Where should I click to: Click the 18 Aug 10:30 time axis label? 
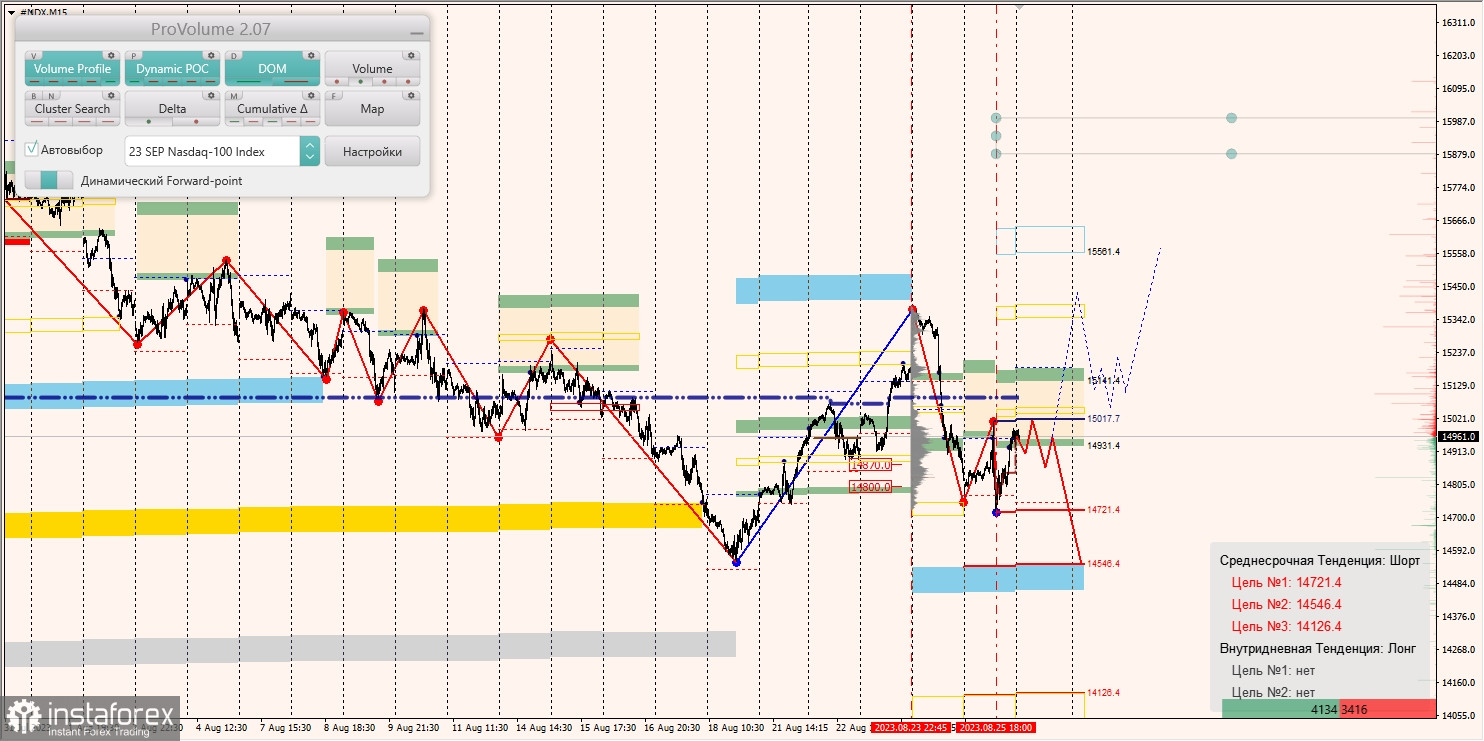(735, 728)
